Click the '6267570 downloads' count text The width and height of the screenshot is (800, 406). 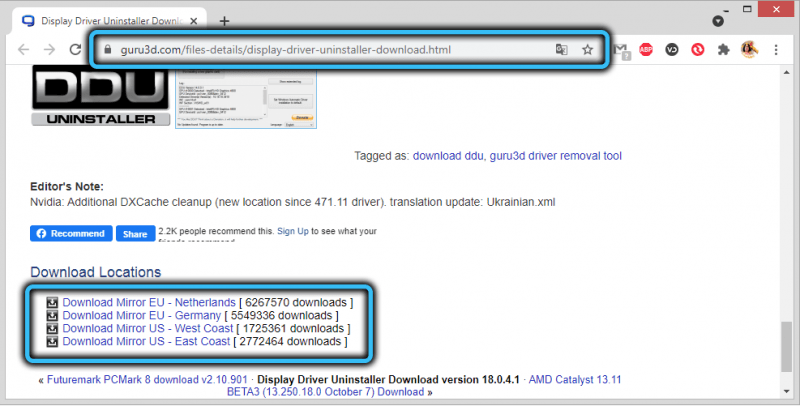coord(296,302)
